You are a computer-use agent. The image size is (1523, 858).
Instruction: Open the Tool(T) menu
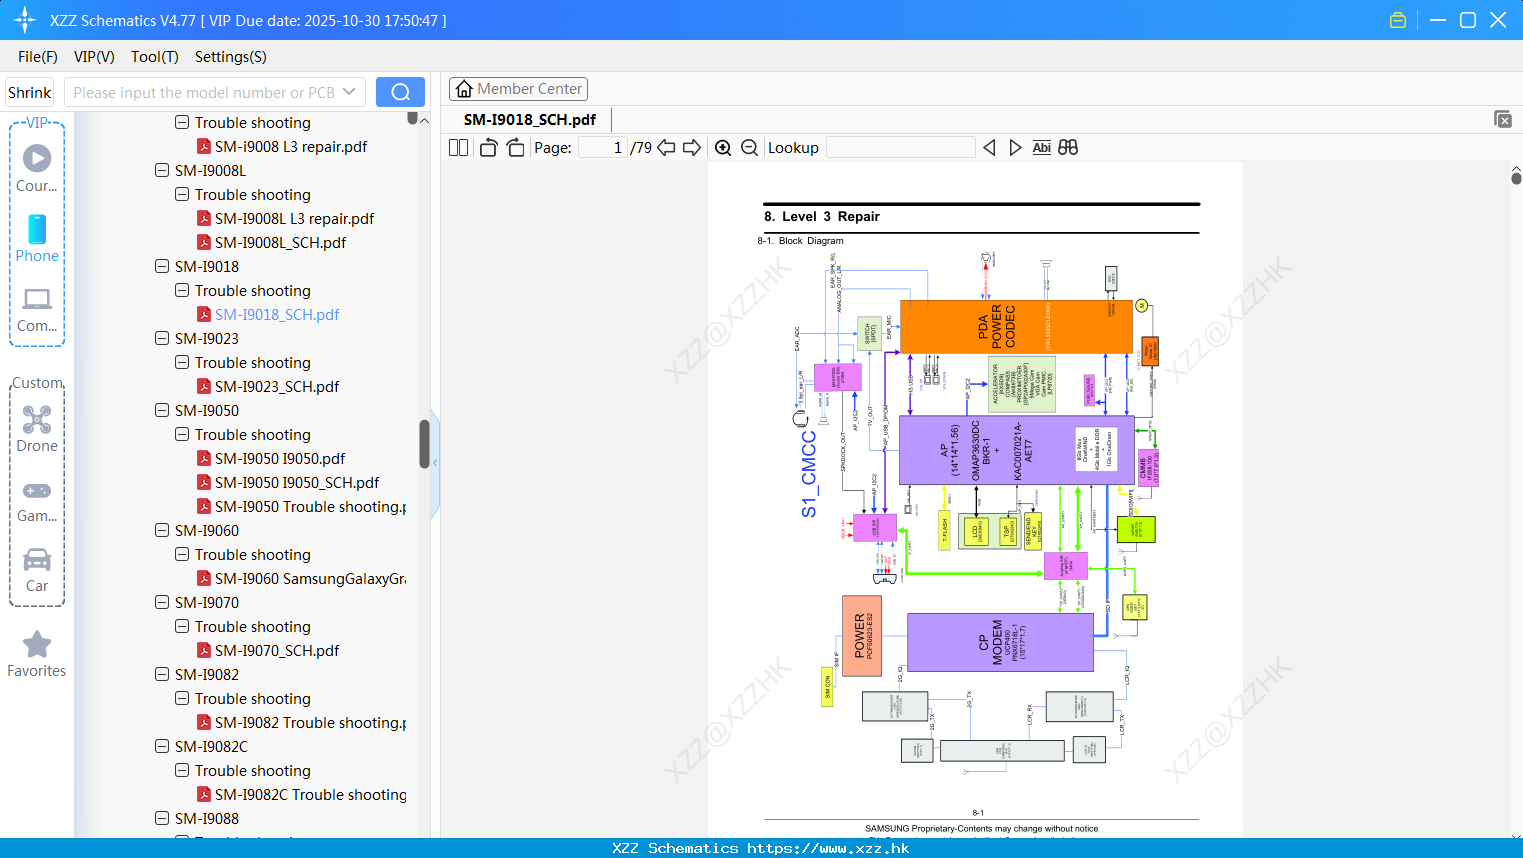pyautogui.click(x=155, y=57)
